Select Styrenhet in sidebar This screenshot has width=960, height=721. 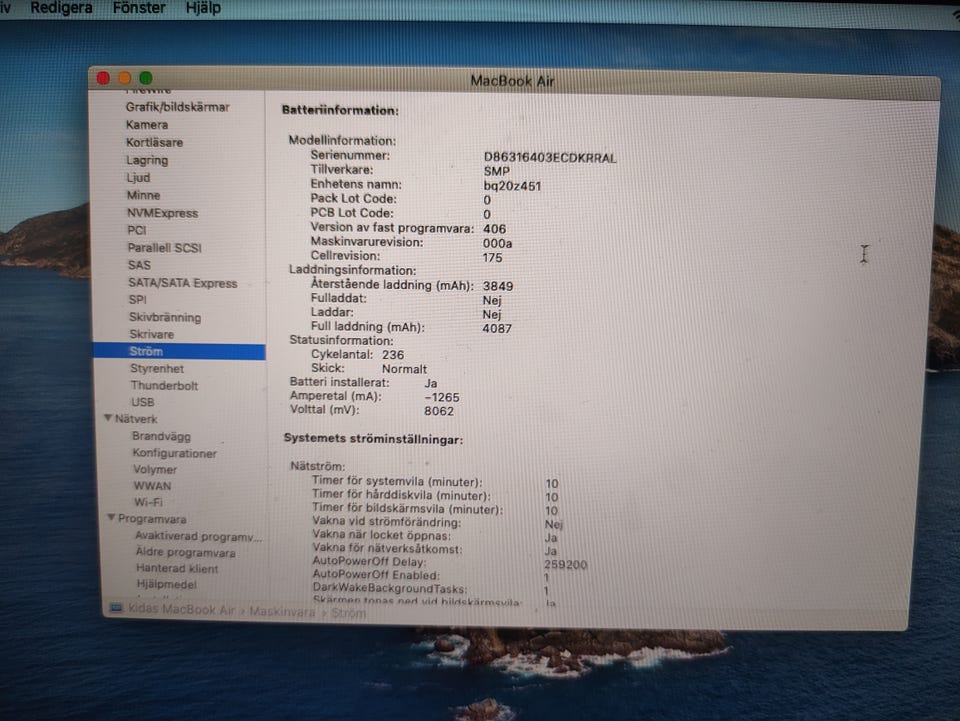point(157,368)
